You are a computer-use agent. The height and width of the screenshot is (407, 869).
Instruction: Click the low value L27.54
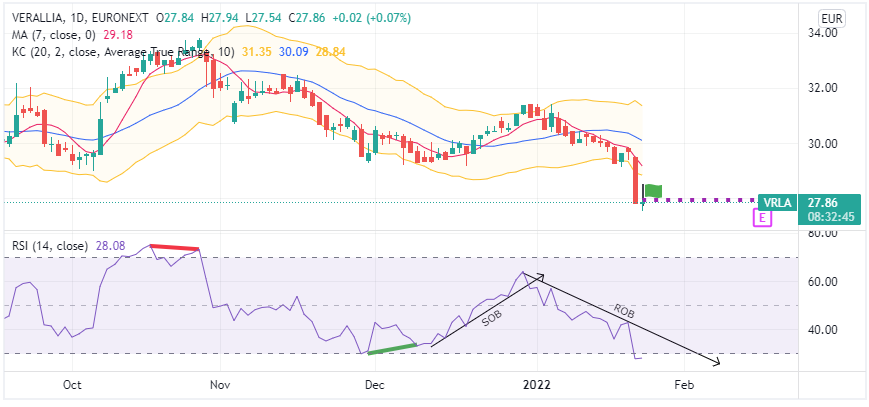coord(263,18)
